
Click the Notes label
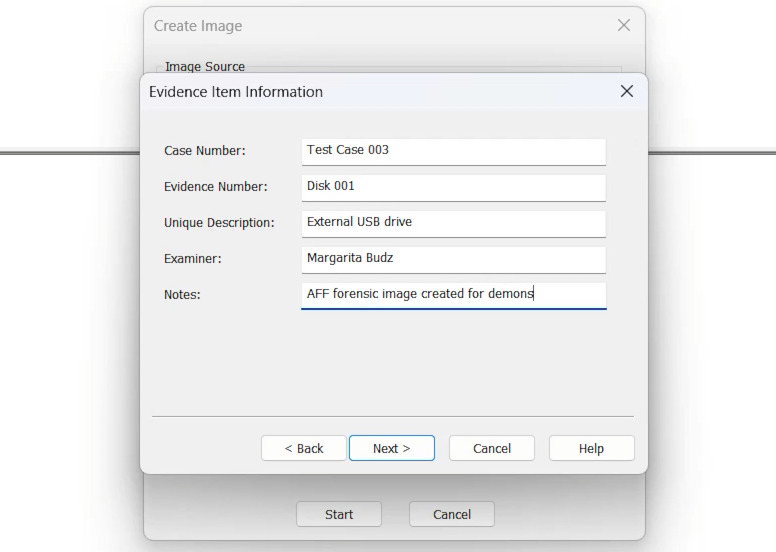click(182, 295)
